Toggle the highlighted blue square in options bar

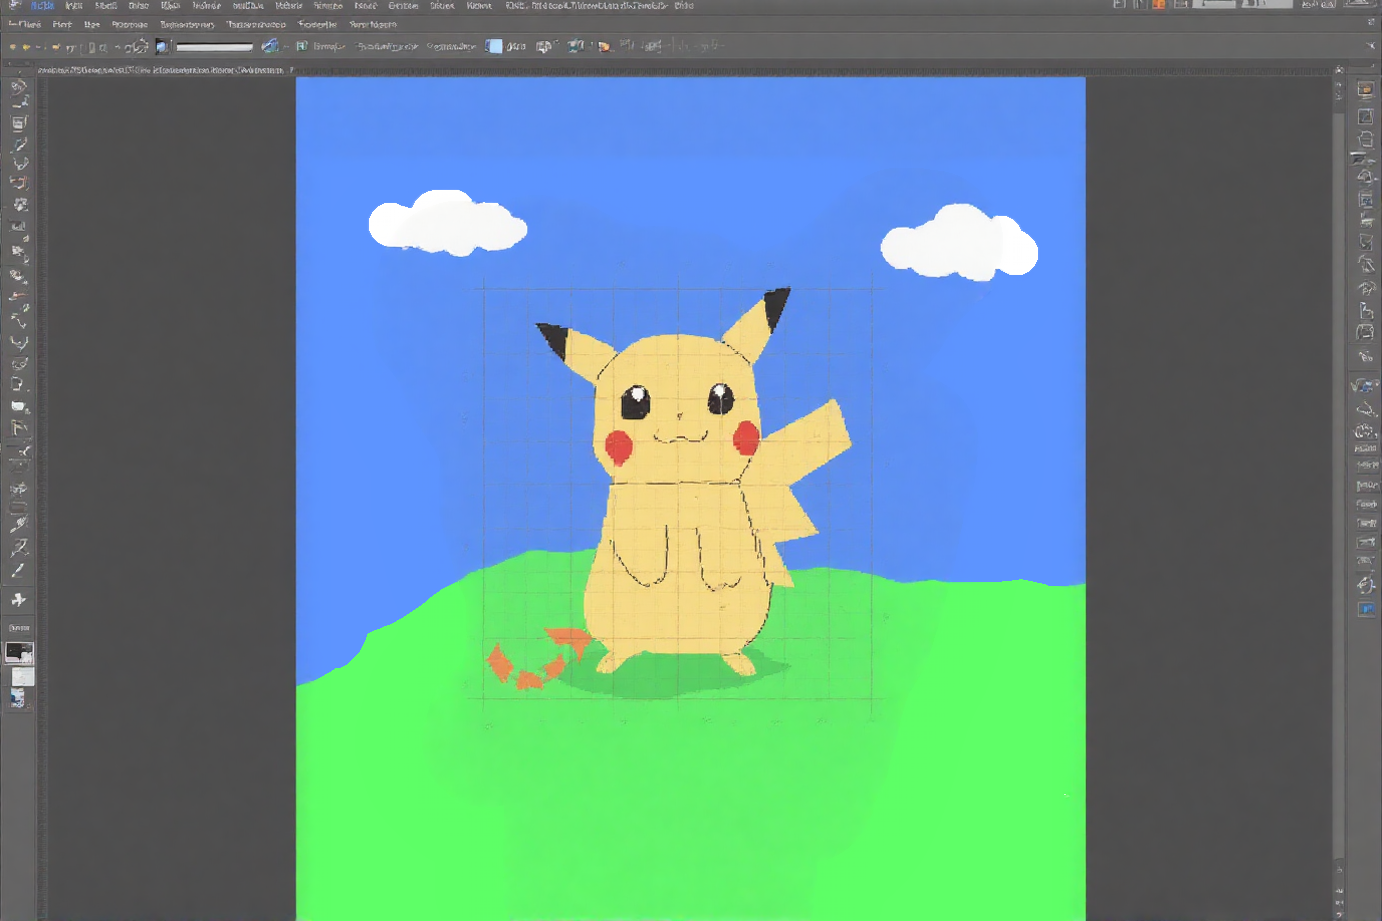pos(493,46)
